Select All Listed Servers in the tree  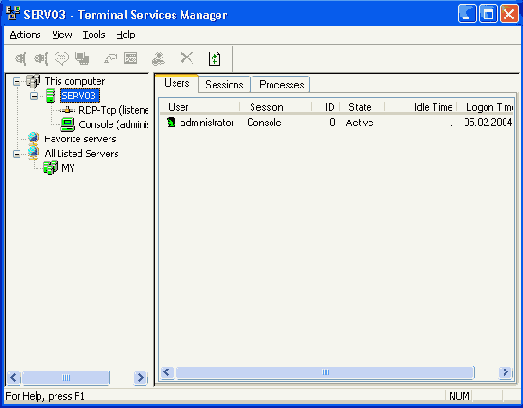pos(81,153)
